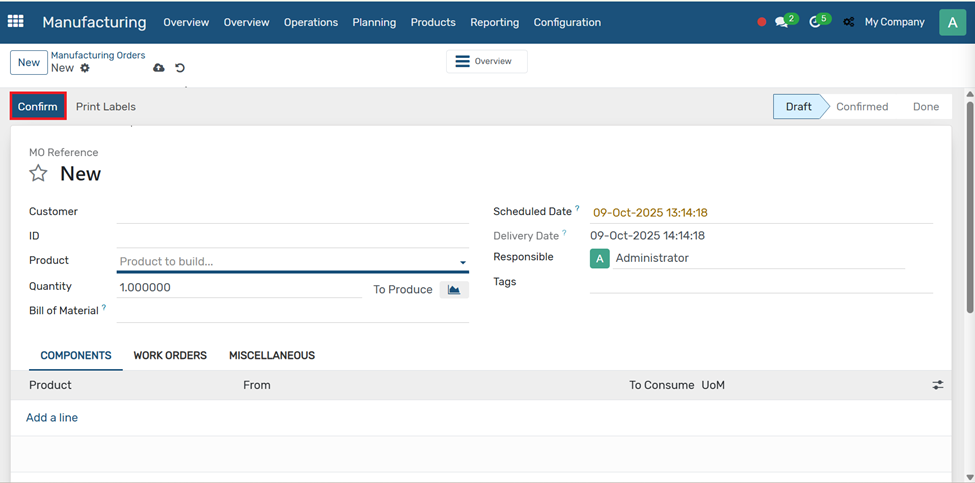The image size is (975, 483).
Task: Select the Confirmed status stage
Action: pyautogui.click(x=861, y=106)
